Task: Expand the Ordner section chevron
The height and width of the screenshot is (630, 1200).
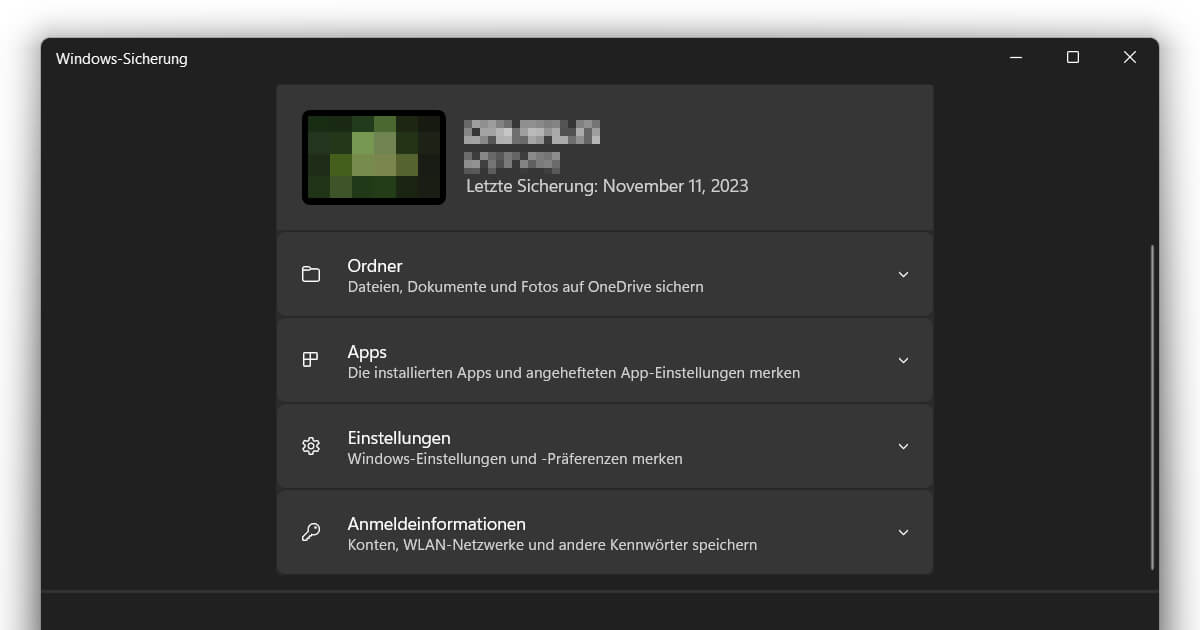Action: [x=903, y=273]
